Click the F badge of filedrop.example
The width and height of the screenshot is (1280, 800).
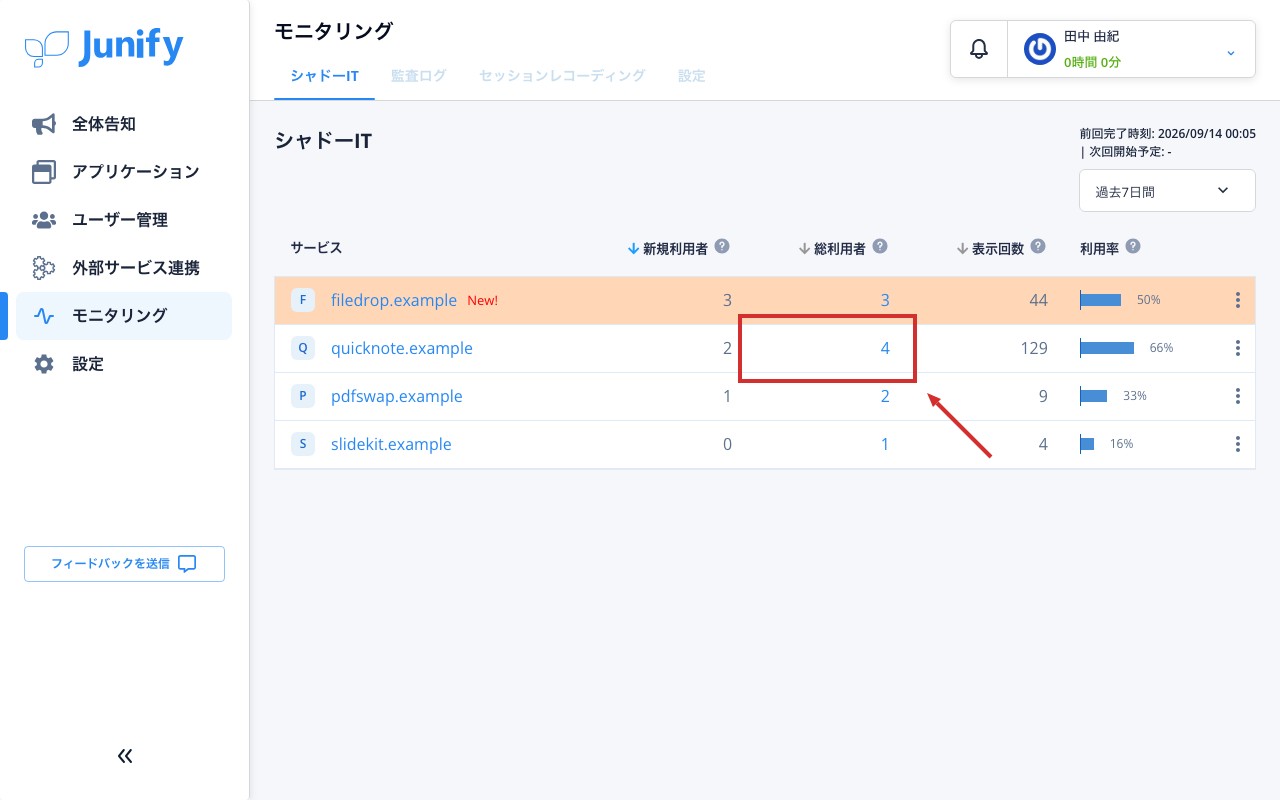(x=303, y=300)
